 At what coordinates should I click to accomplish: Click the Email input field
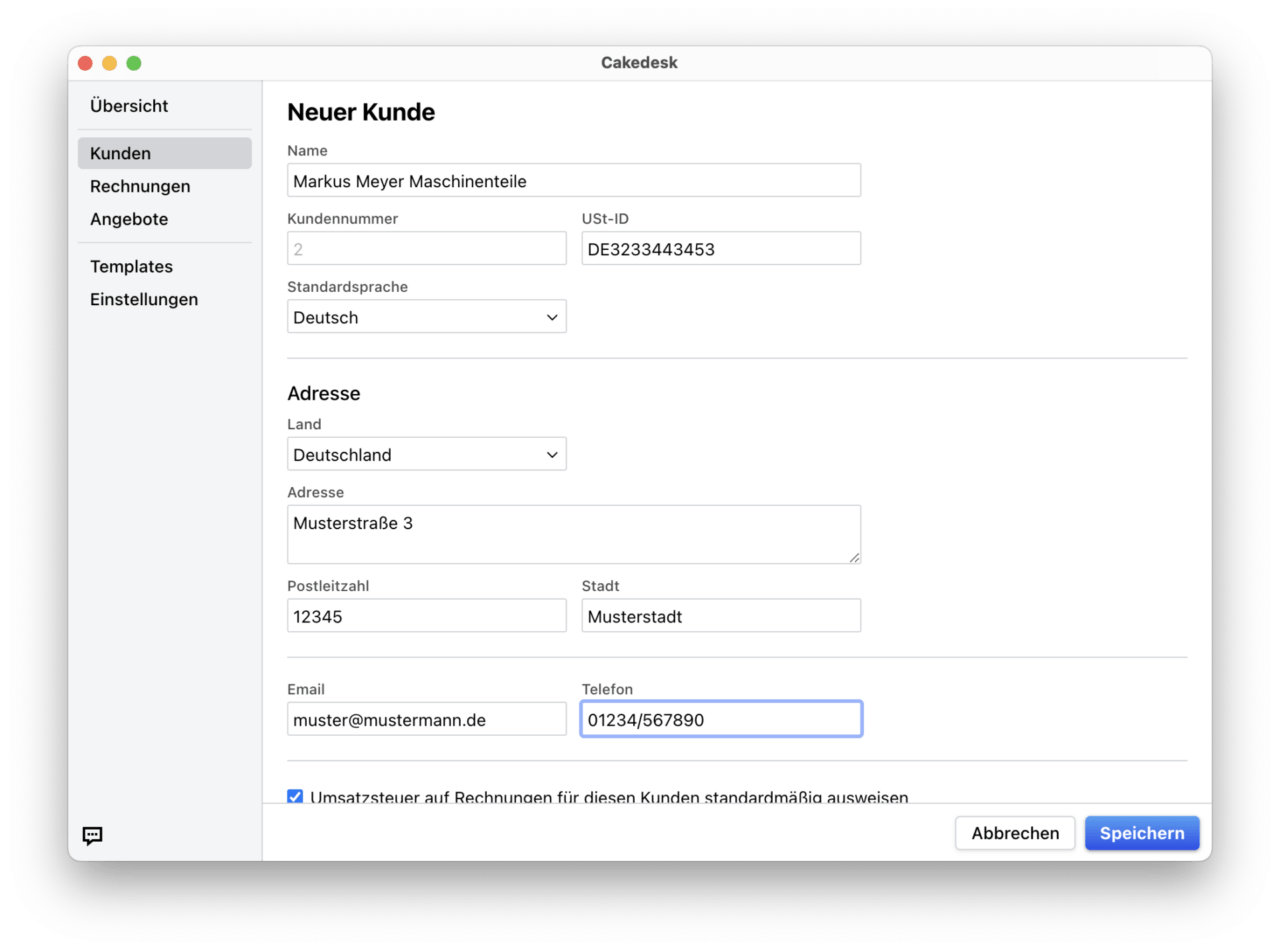coord(426,719)
